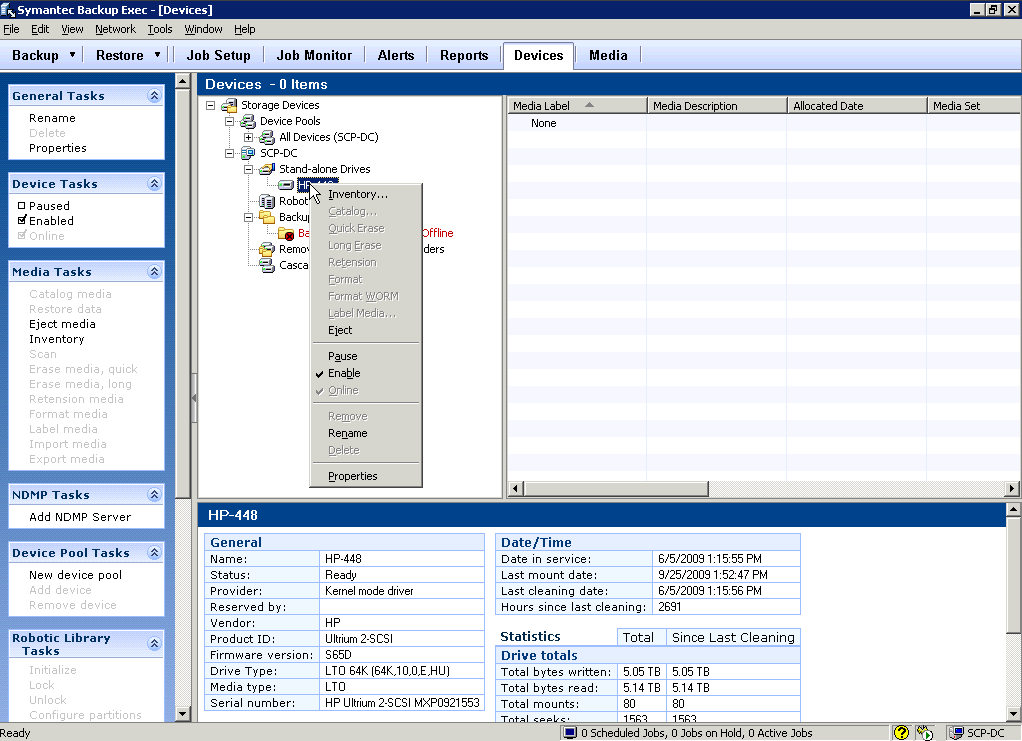Click the Robotic Libraries icon in the device tree
This screenshot has height=741, width=1022.
click(x=265, y=200)
